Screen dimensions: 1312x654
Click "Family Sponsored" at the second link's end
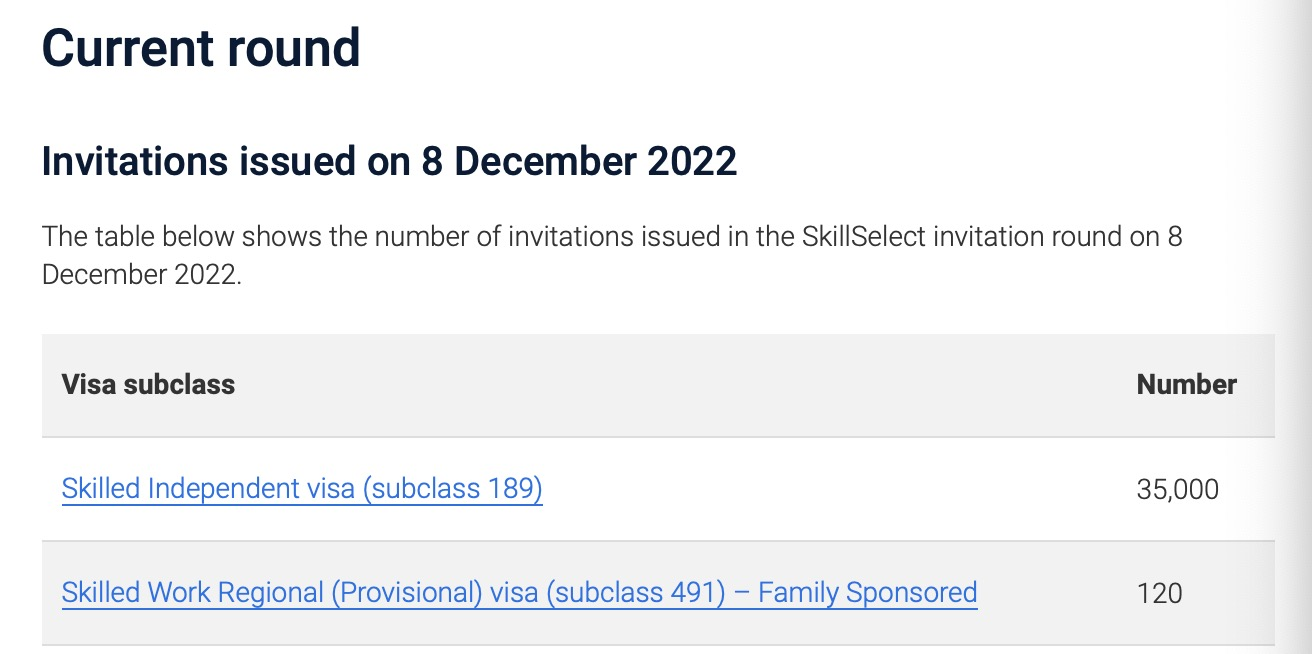click(867, 593)
